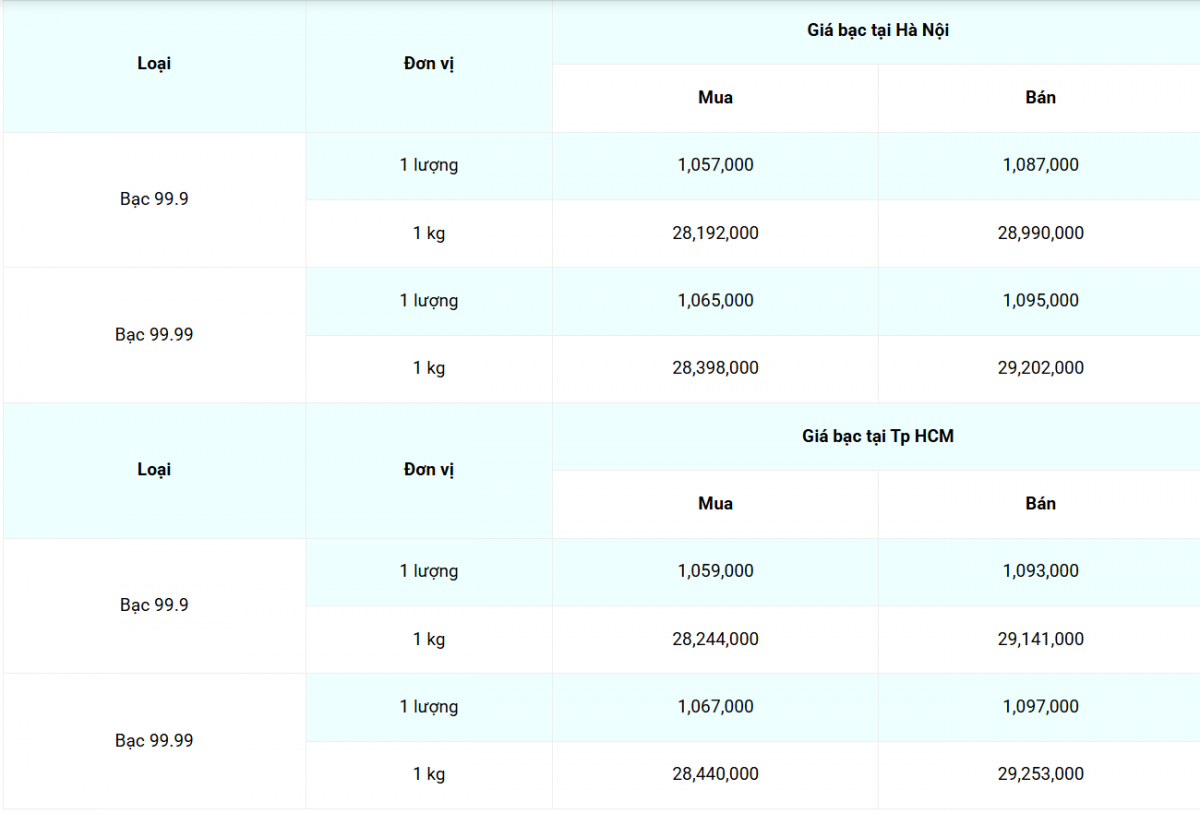Image resolution: width=1200 pixels, height=814 pixels.
Task: Select the 28,244,000 price cell
Action: (x=715, y=639)
